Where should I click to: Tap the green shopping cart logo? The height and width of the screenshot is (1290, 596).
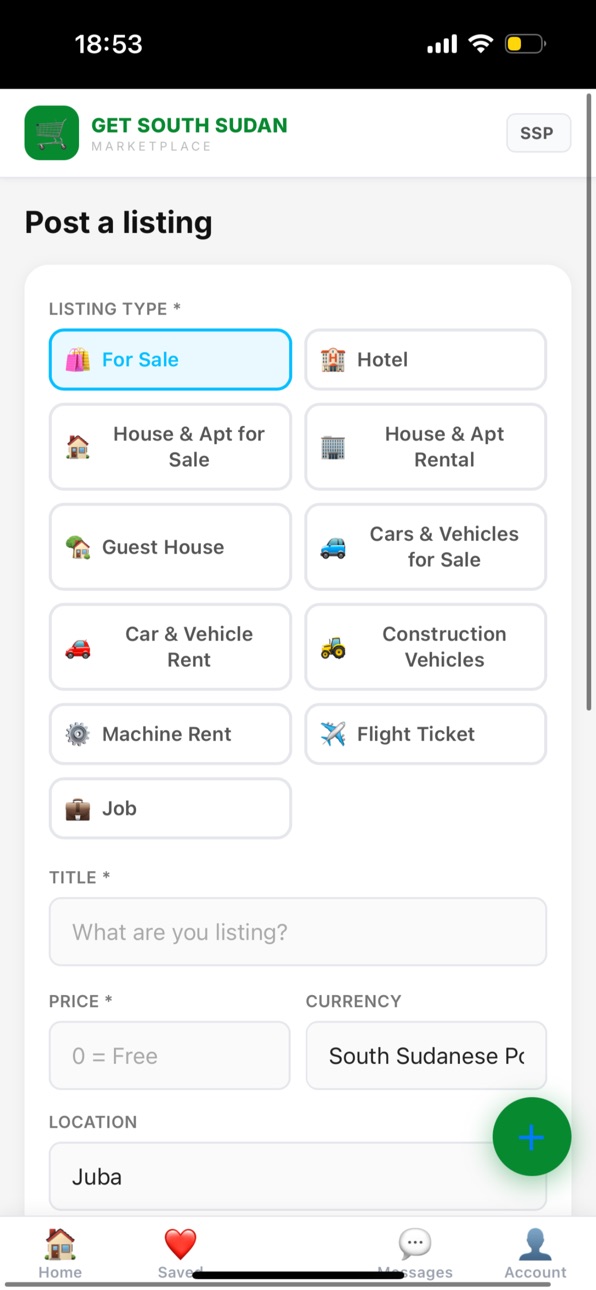(52, 133)
